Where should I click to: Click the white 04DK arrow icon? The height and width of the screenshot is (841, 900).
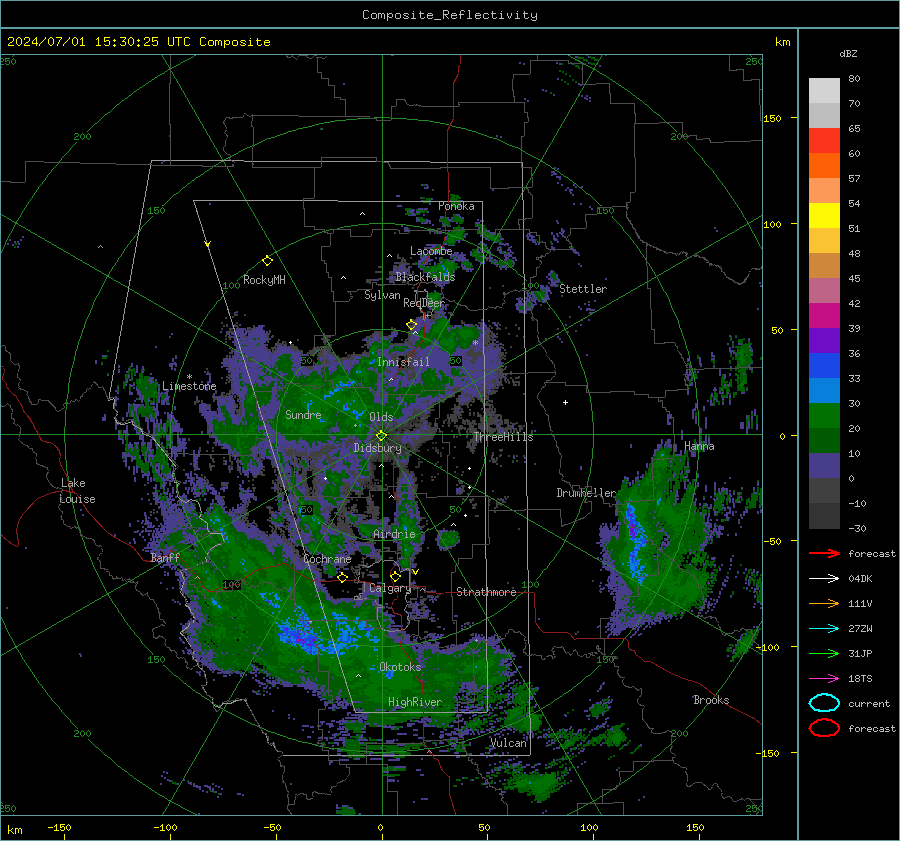(824, 579)
